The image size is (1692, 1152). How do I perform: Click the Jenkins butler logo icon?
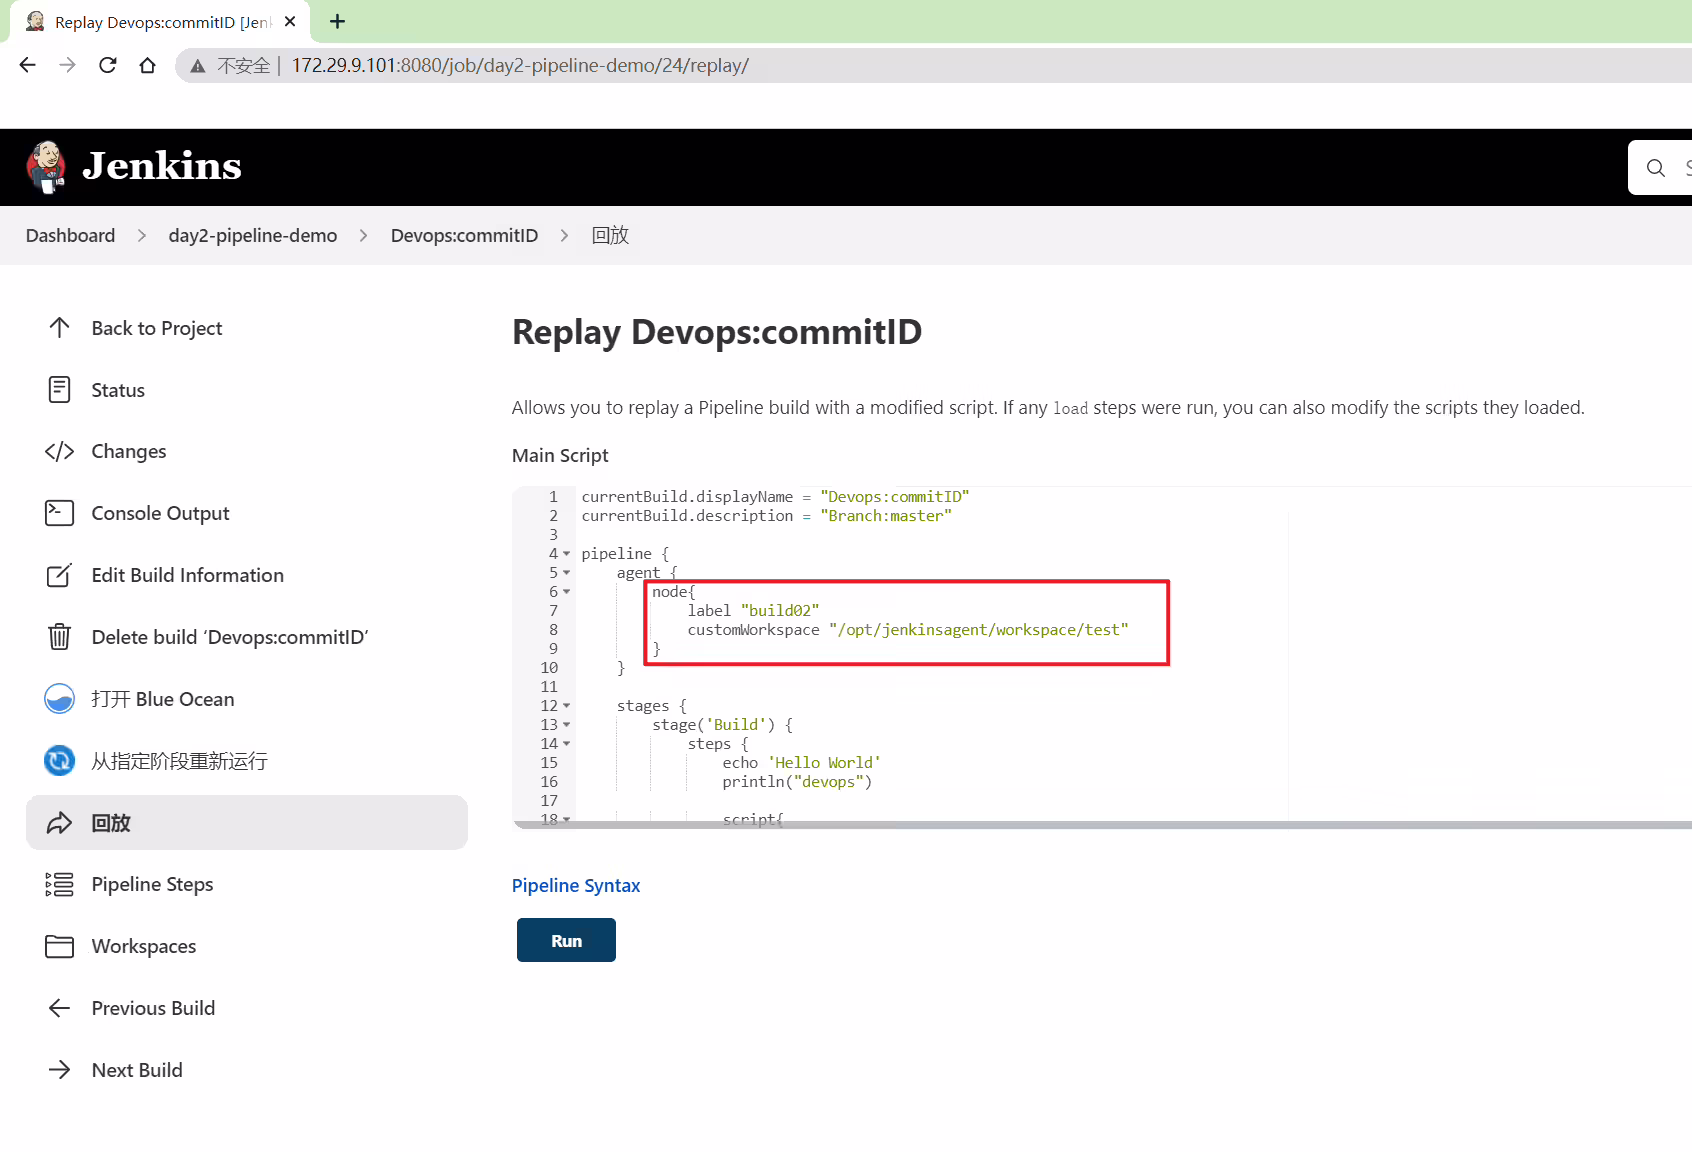46,166
